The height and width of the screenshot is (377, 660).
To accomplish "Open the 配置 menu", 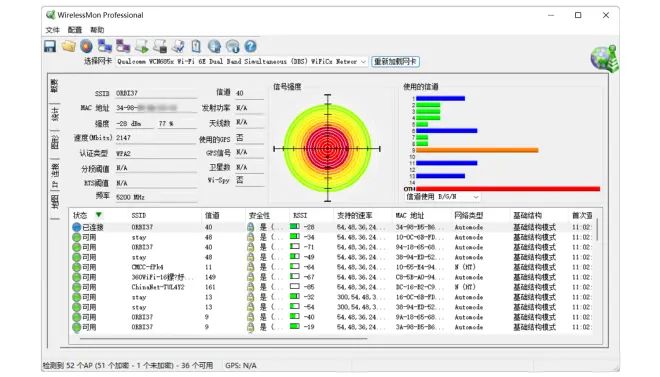I will [x=75, y=30].
